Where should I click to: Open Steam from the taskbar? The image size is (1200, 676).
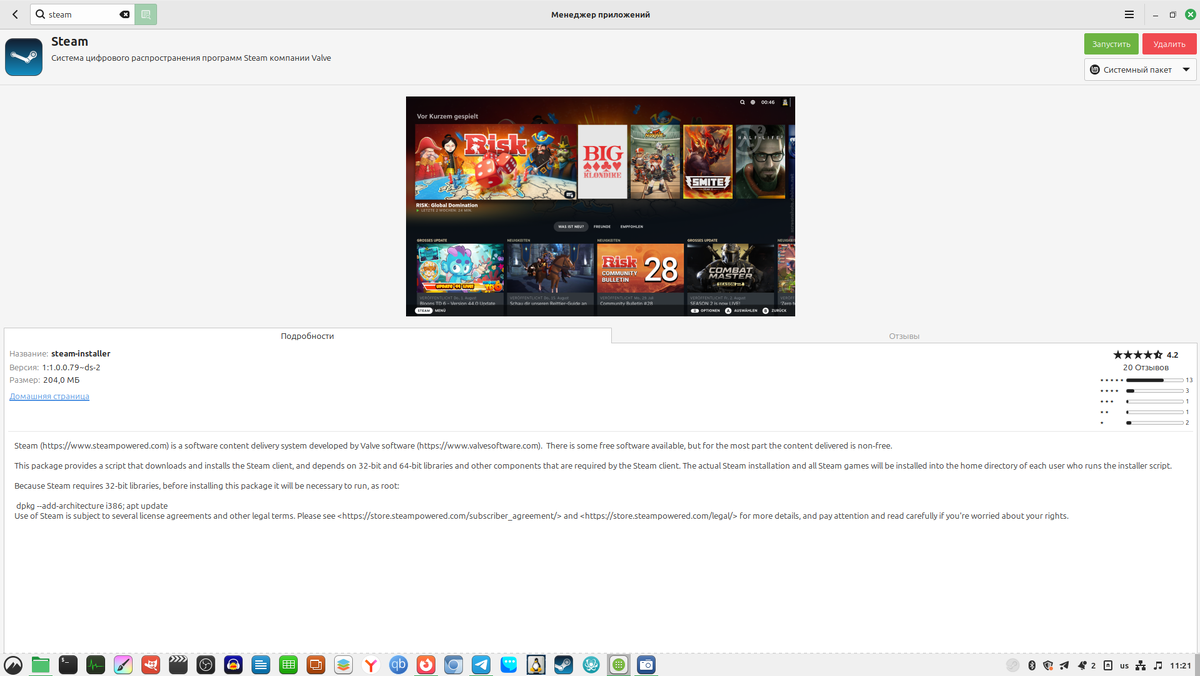pos(564,664)
